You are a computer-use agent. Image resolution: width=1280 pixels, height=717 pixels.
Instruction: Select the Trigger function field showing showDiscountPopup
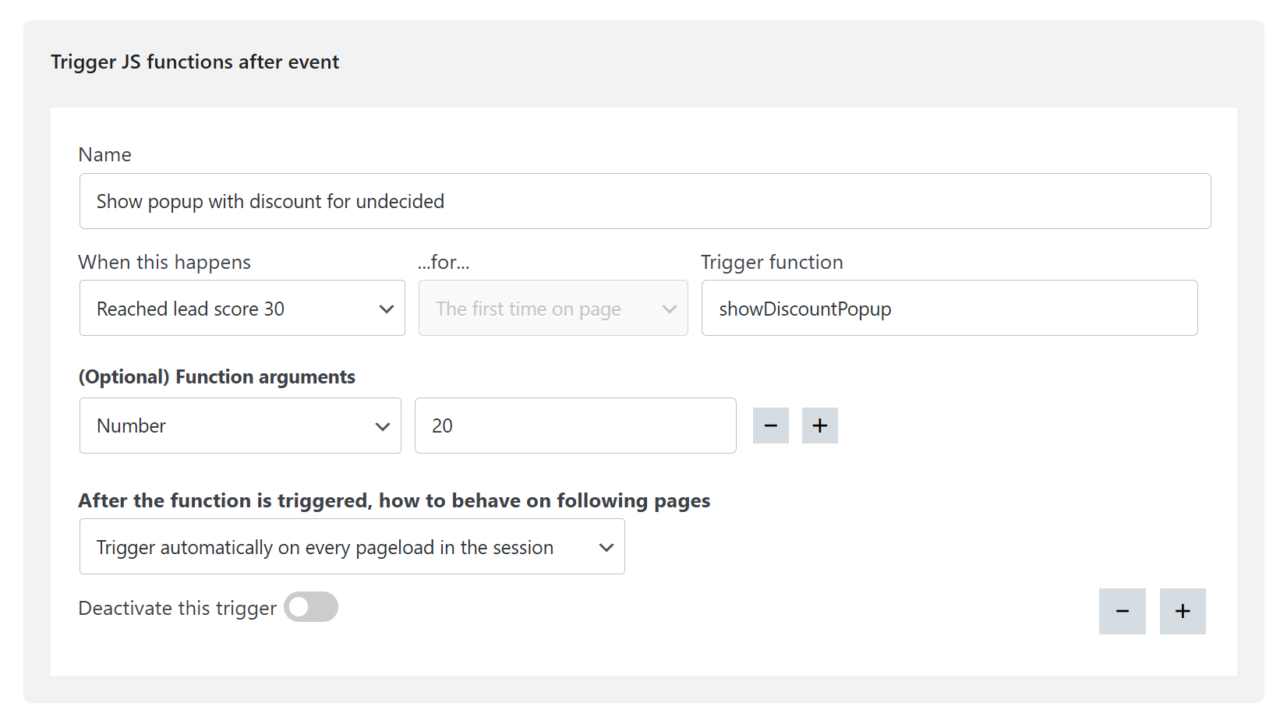[x=949, y=308]
